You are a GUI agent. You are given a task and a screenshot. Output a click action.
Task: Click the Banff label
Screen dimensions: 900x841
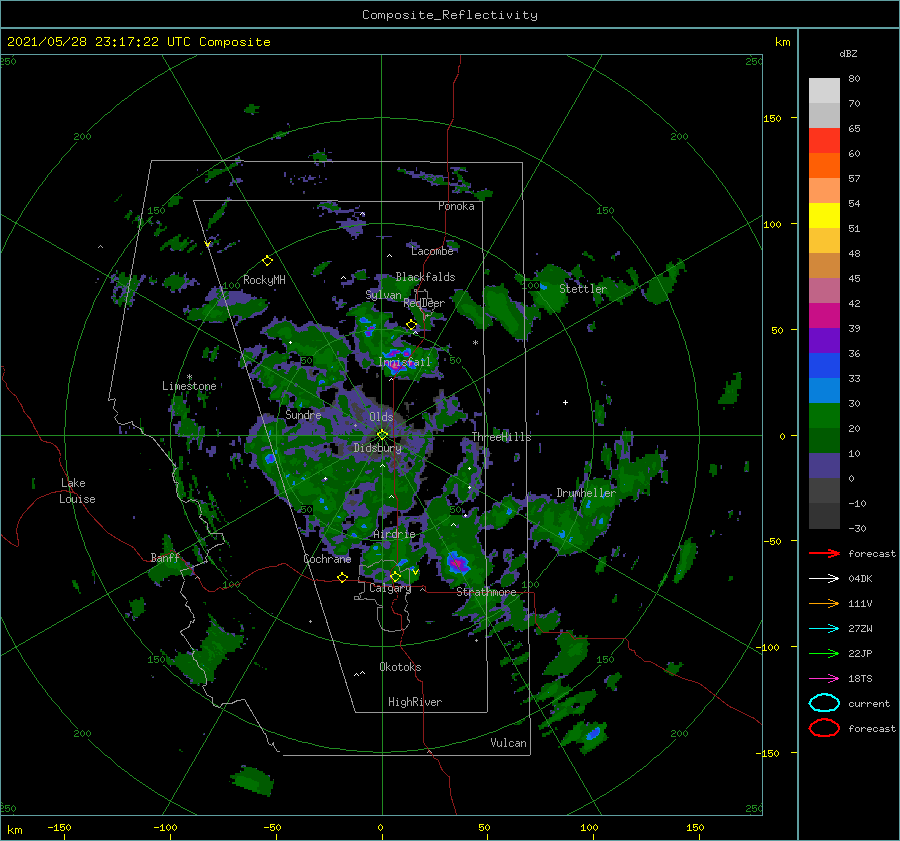pyautogui.click(x=165, y=557)
